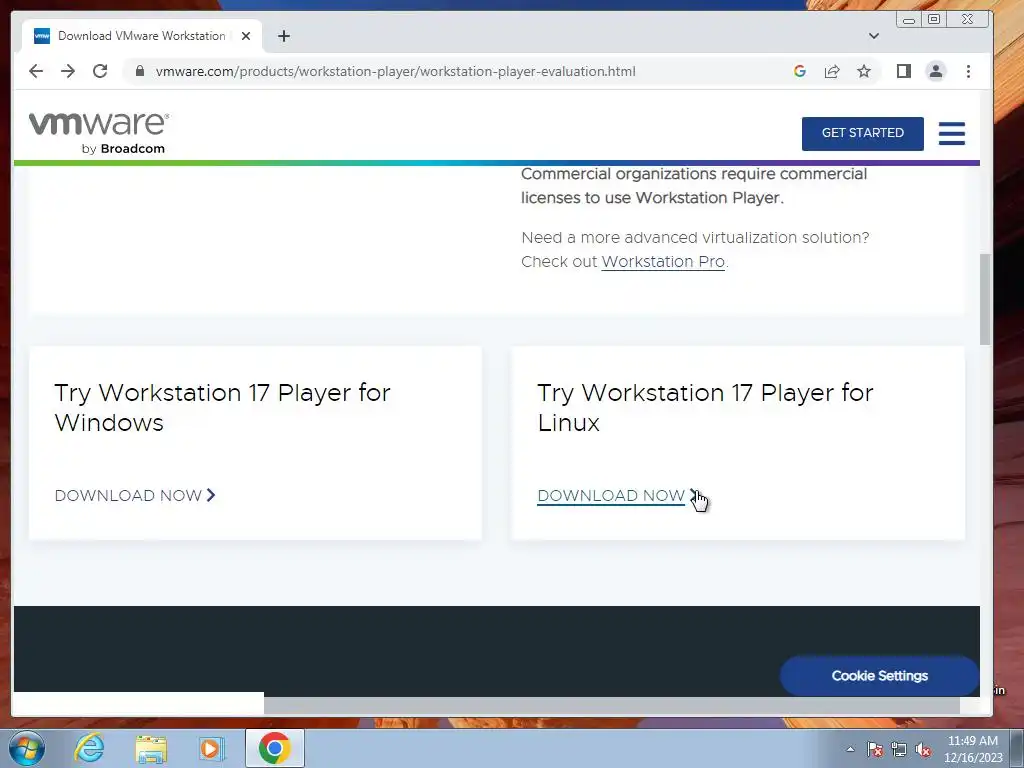Go back to the previous page

tap(36, 71)
